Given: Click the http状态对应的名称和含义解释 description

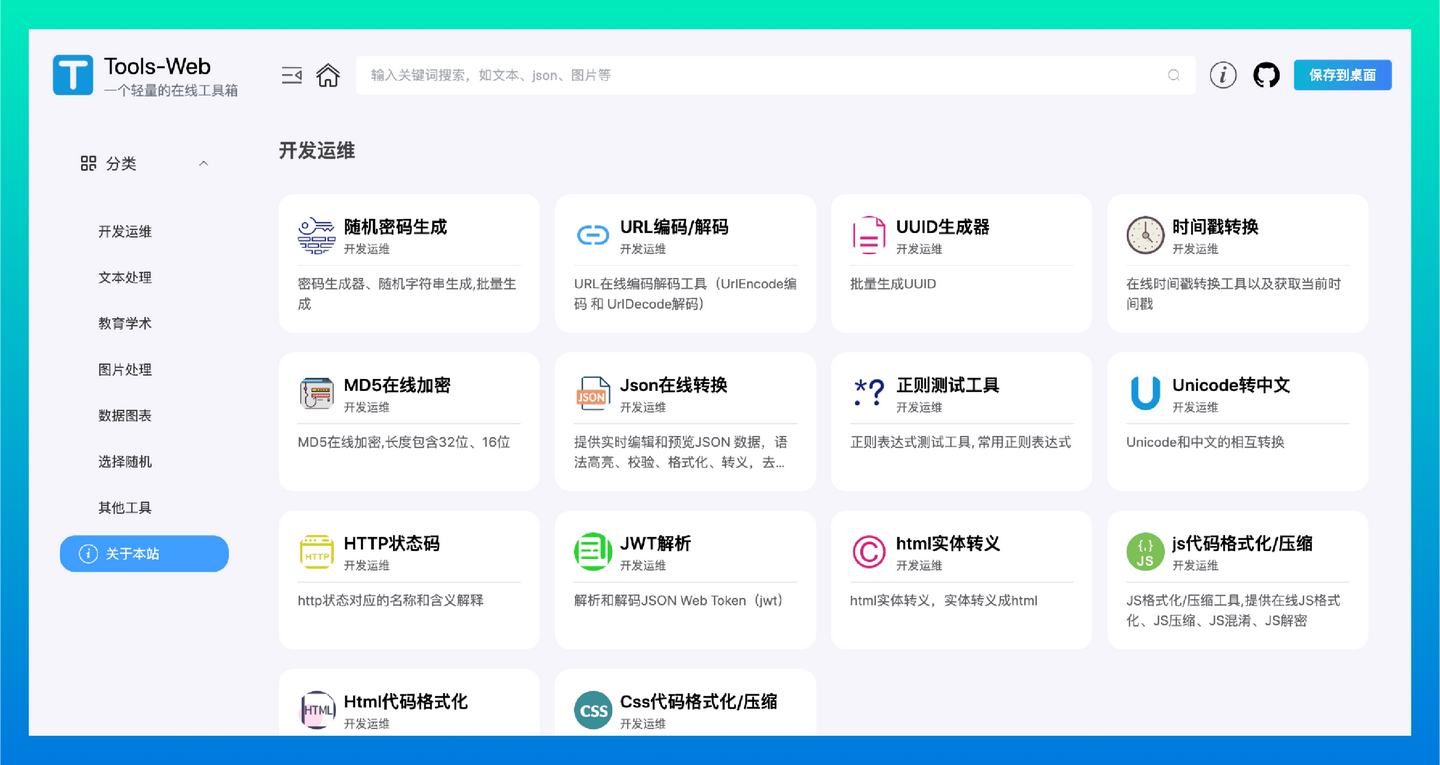Looking at the screenshot, I should pyautogui.click(x=391, y=600).
